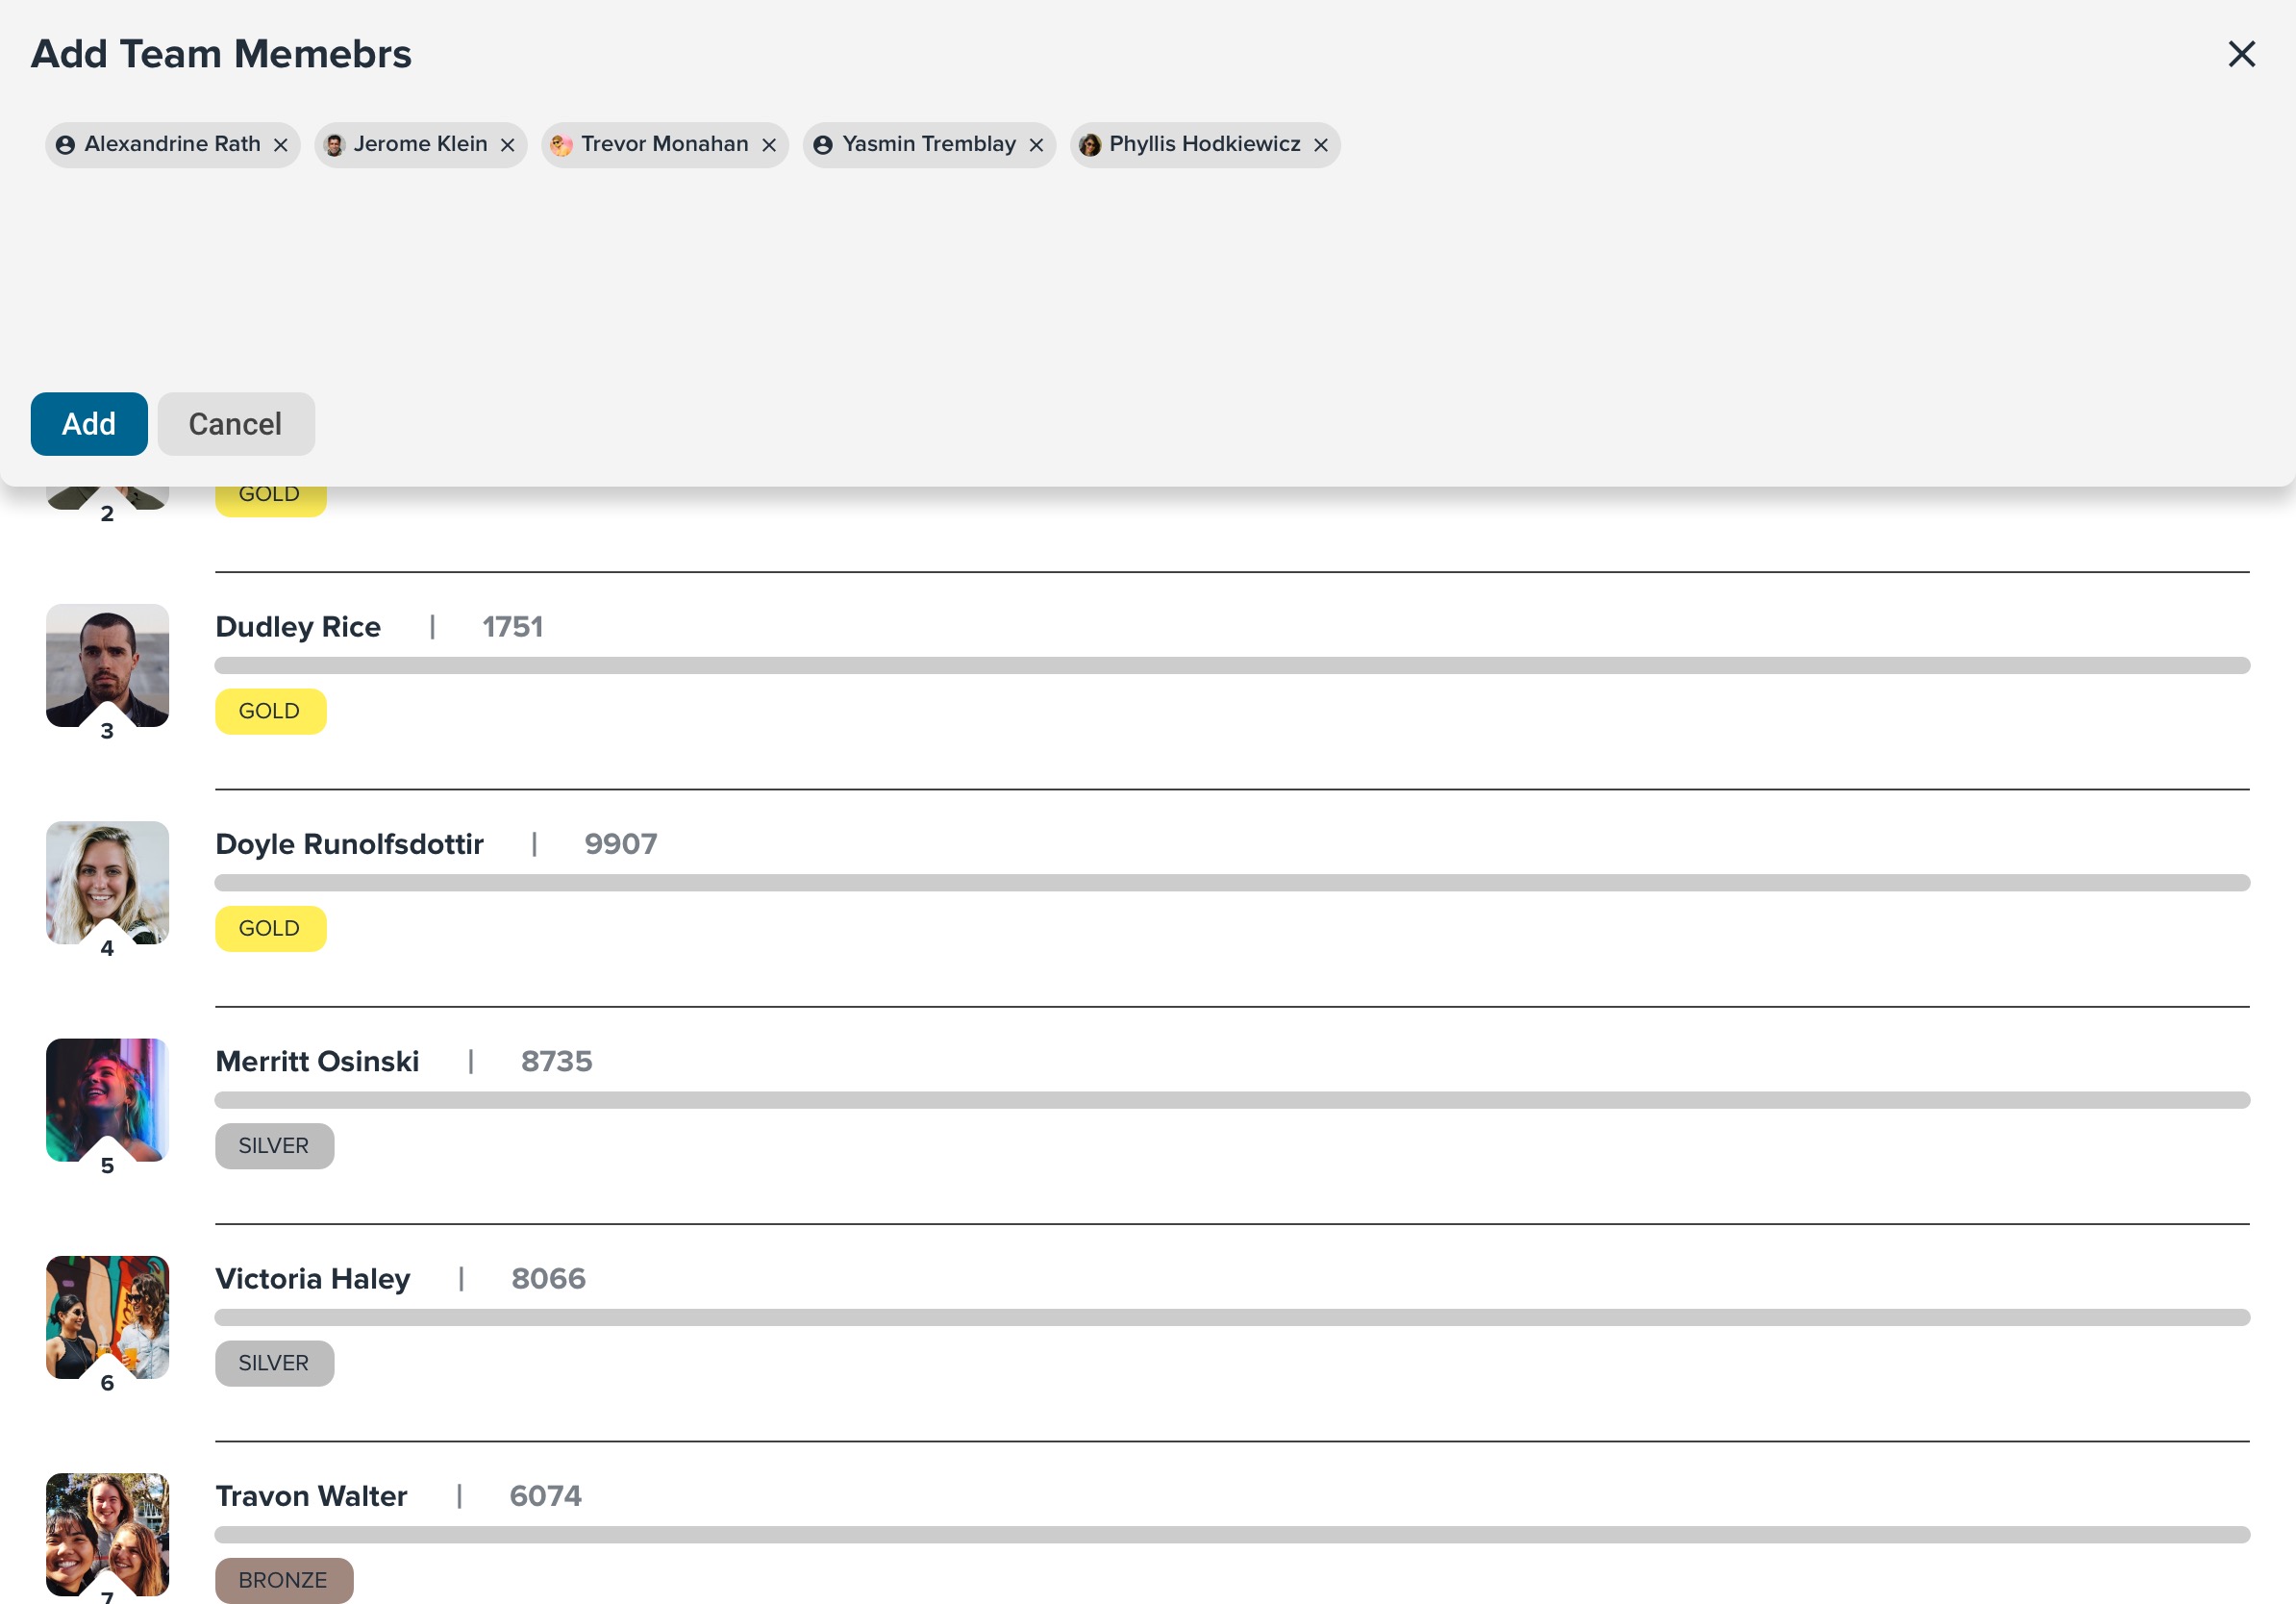The image size is (2296, 1604).
Task: Remove Phyllis Hodkiewicz chip
Action: pyautogui.click(x=1321, y=146)
